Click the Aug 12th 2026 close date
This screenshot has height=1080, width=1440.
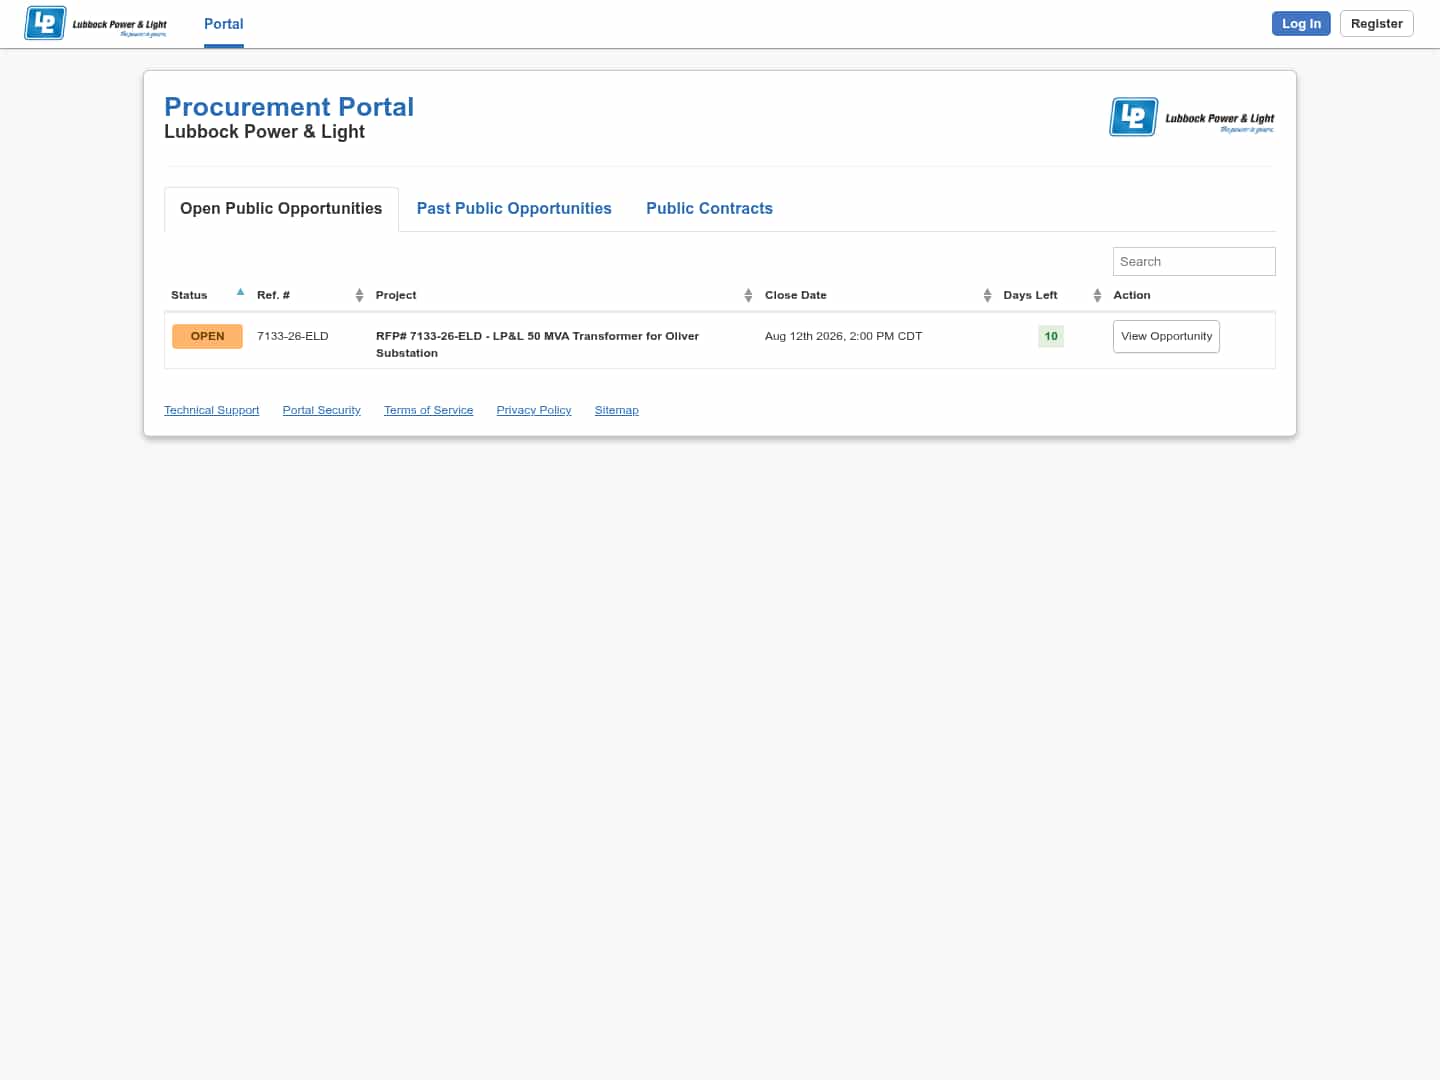843,337
